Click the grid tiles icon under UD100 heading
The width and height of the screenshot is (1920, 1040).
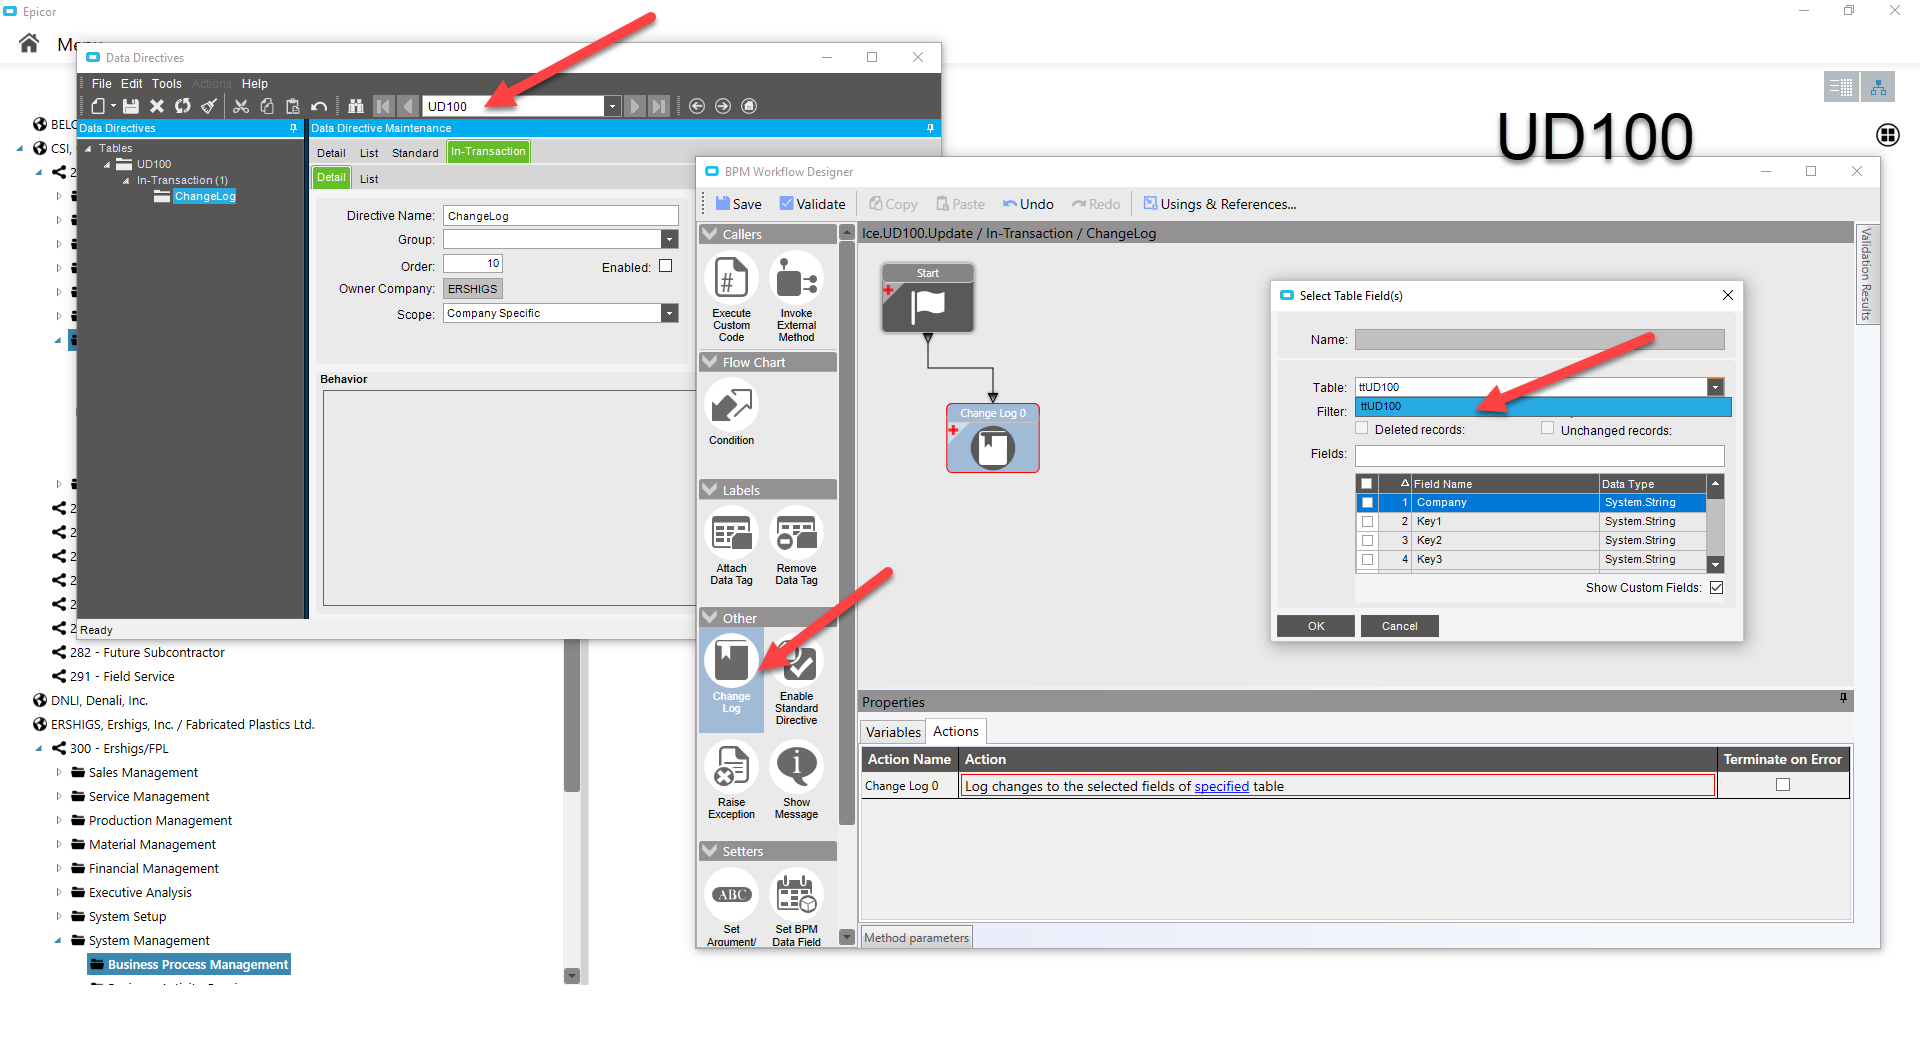[1888, 134]
